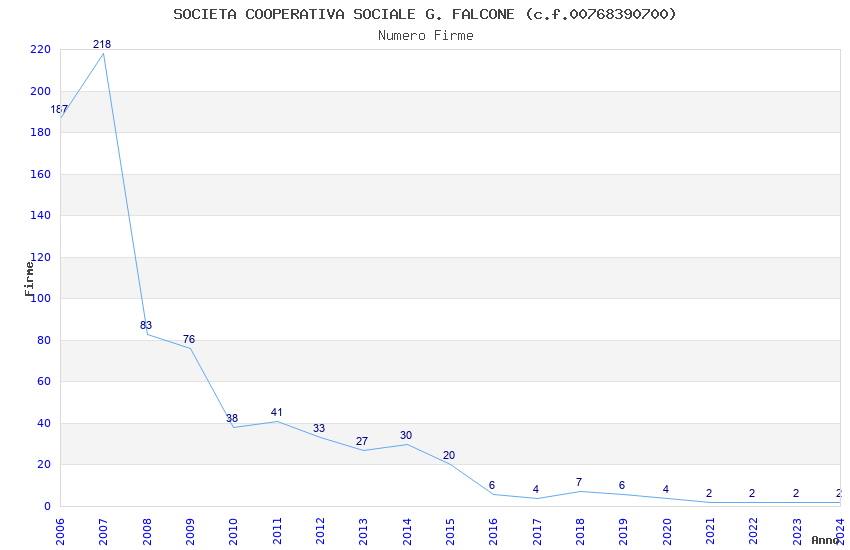Click x-axis year 2008
Screen dimensions: 850x550
(147, 531)
